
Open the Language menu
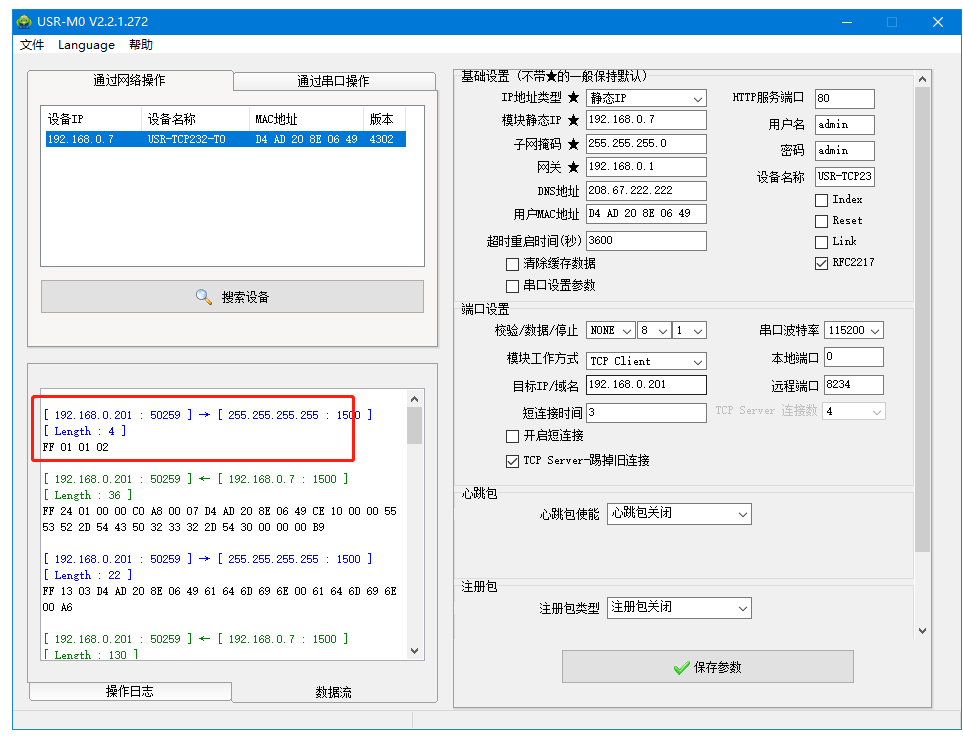tap(86, 45)
